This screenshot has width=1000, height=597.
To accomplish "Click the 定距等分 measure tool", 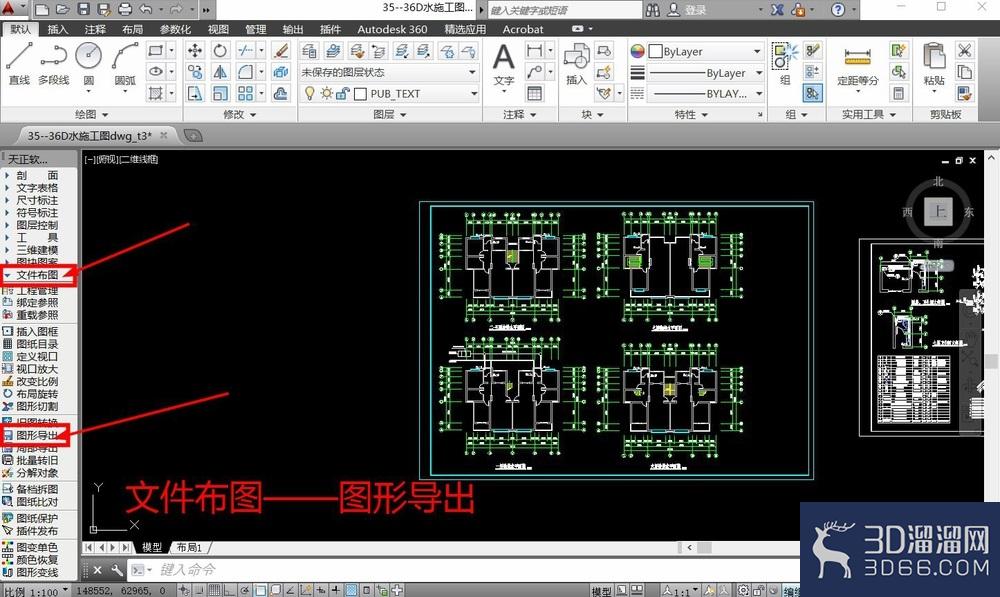I will click(857, 66).
